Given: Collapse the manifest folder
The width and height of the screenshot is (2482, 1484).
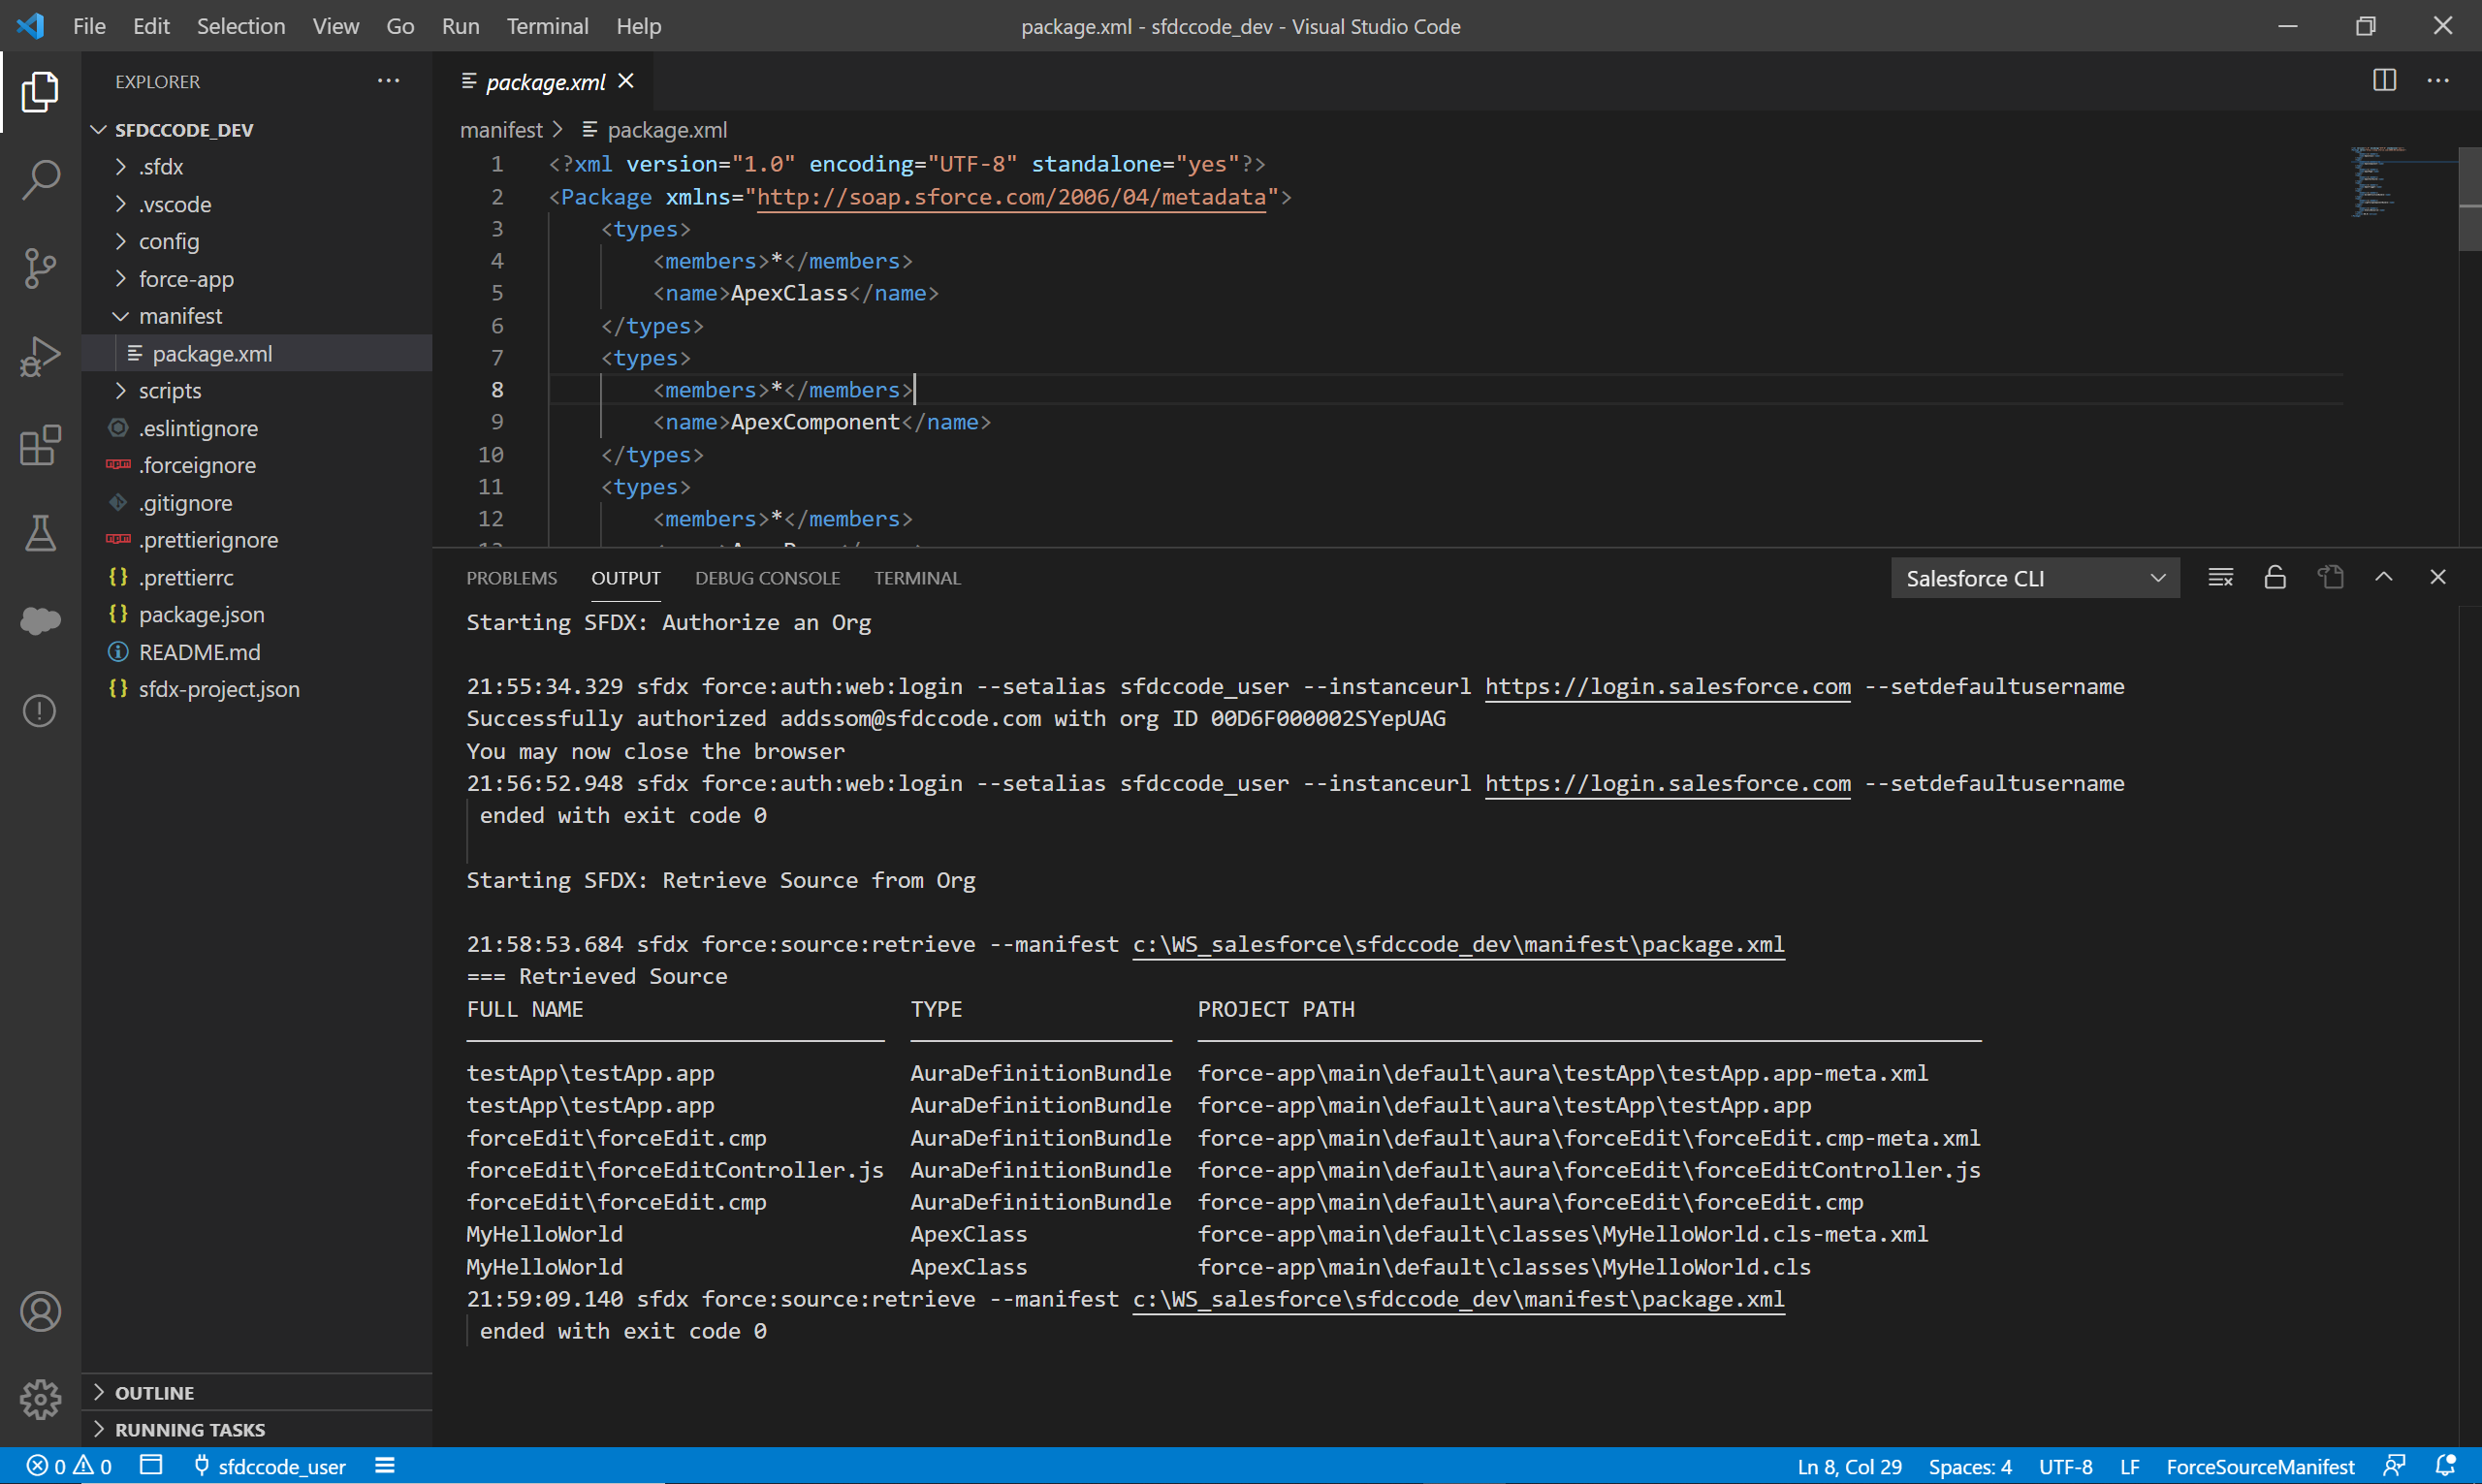Looking at the screenshot, I should [180, 316].
